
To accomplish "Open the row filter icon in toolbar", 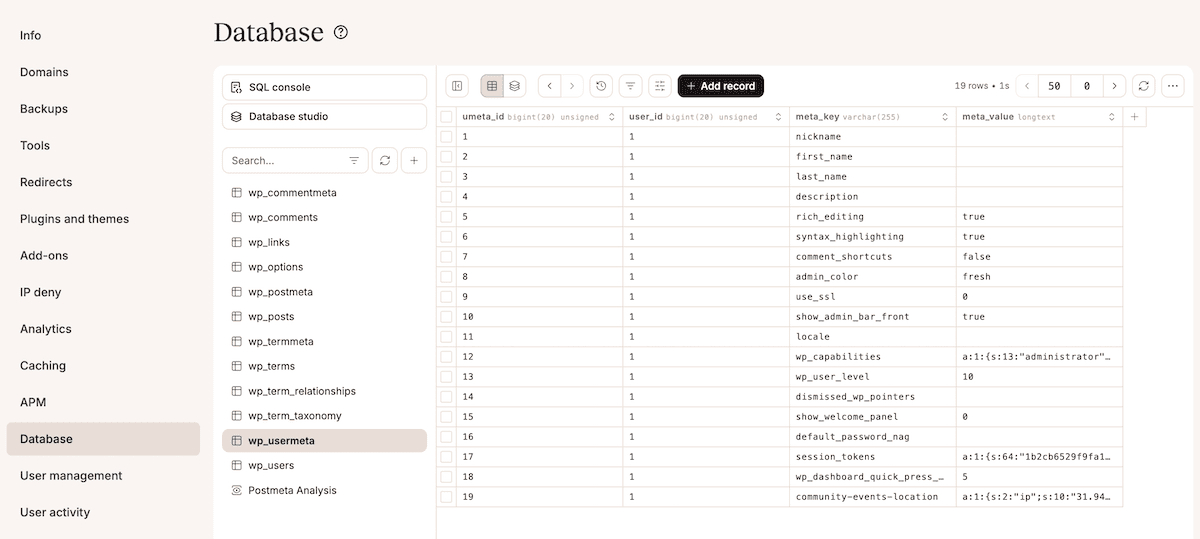I will click(630, 86).
